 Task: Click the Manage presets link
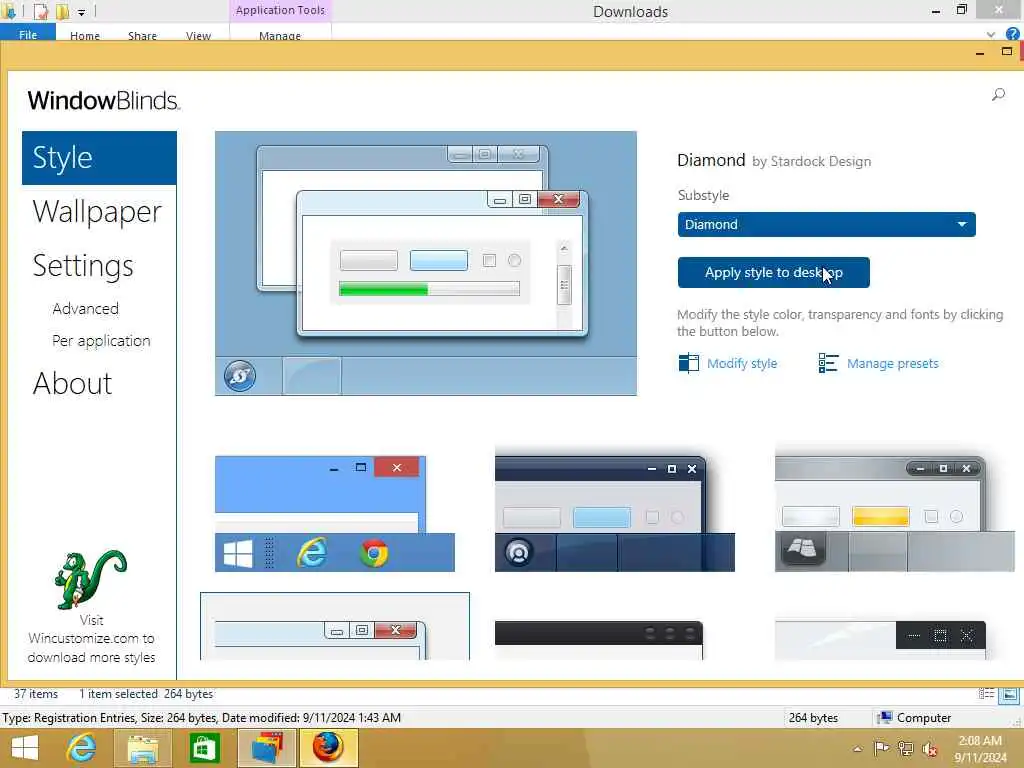(892, 363)
